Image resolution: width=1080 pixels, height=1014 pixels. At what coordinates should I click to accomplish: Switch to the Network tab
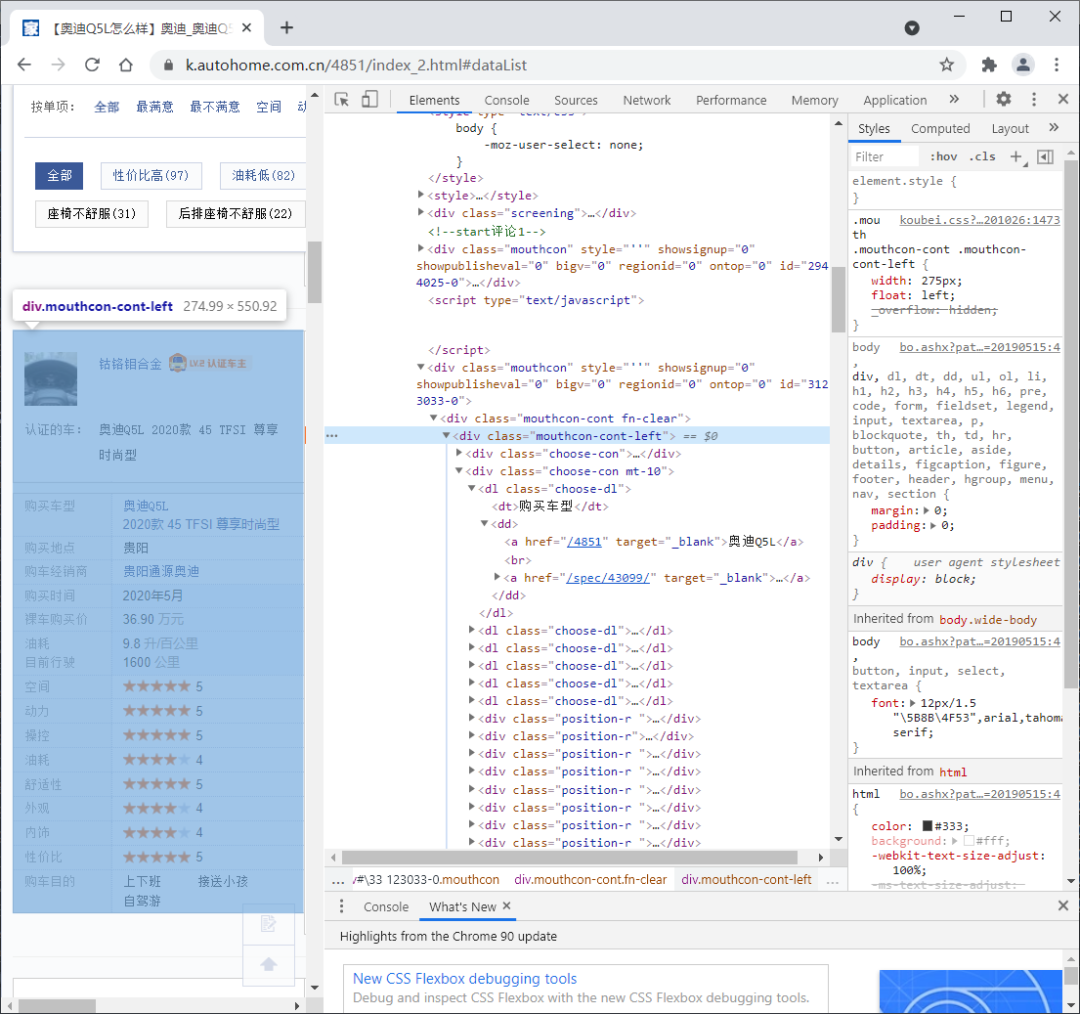pyautogui.click(x=646, y=101)
